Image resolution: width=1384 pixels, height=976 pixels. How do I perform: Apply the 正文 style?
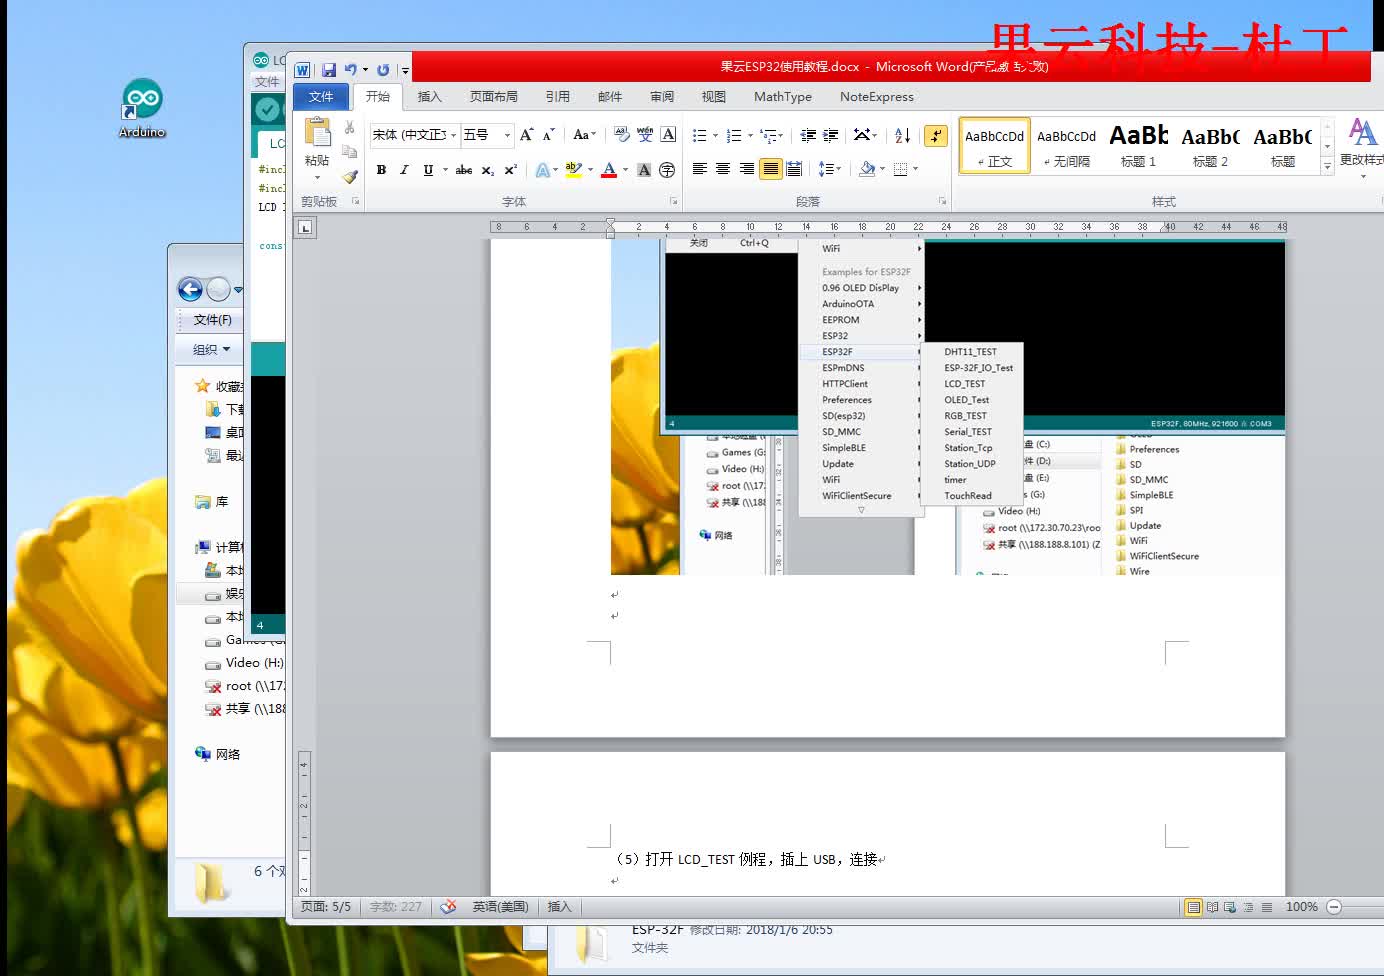[x=994, y=146]
